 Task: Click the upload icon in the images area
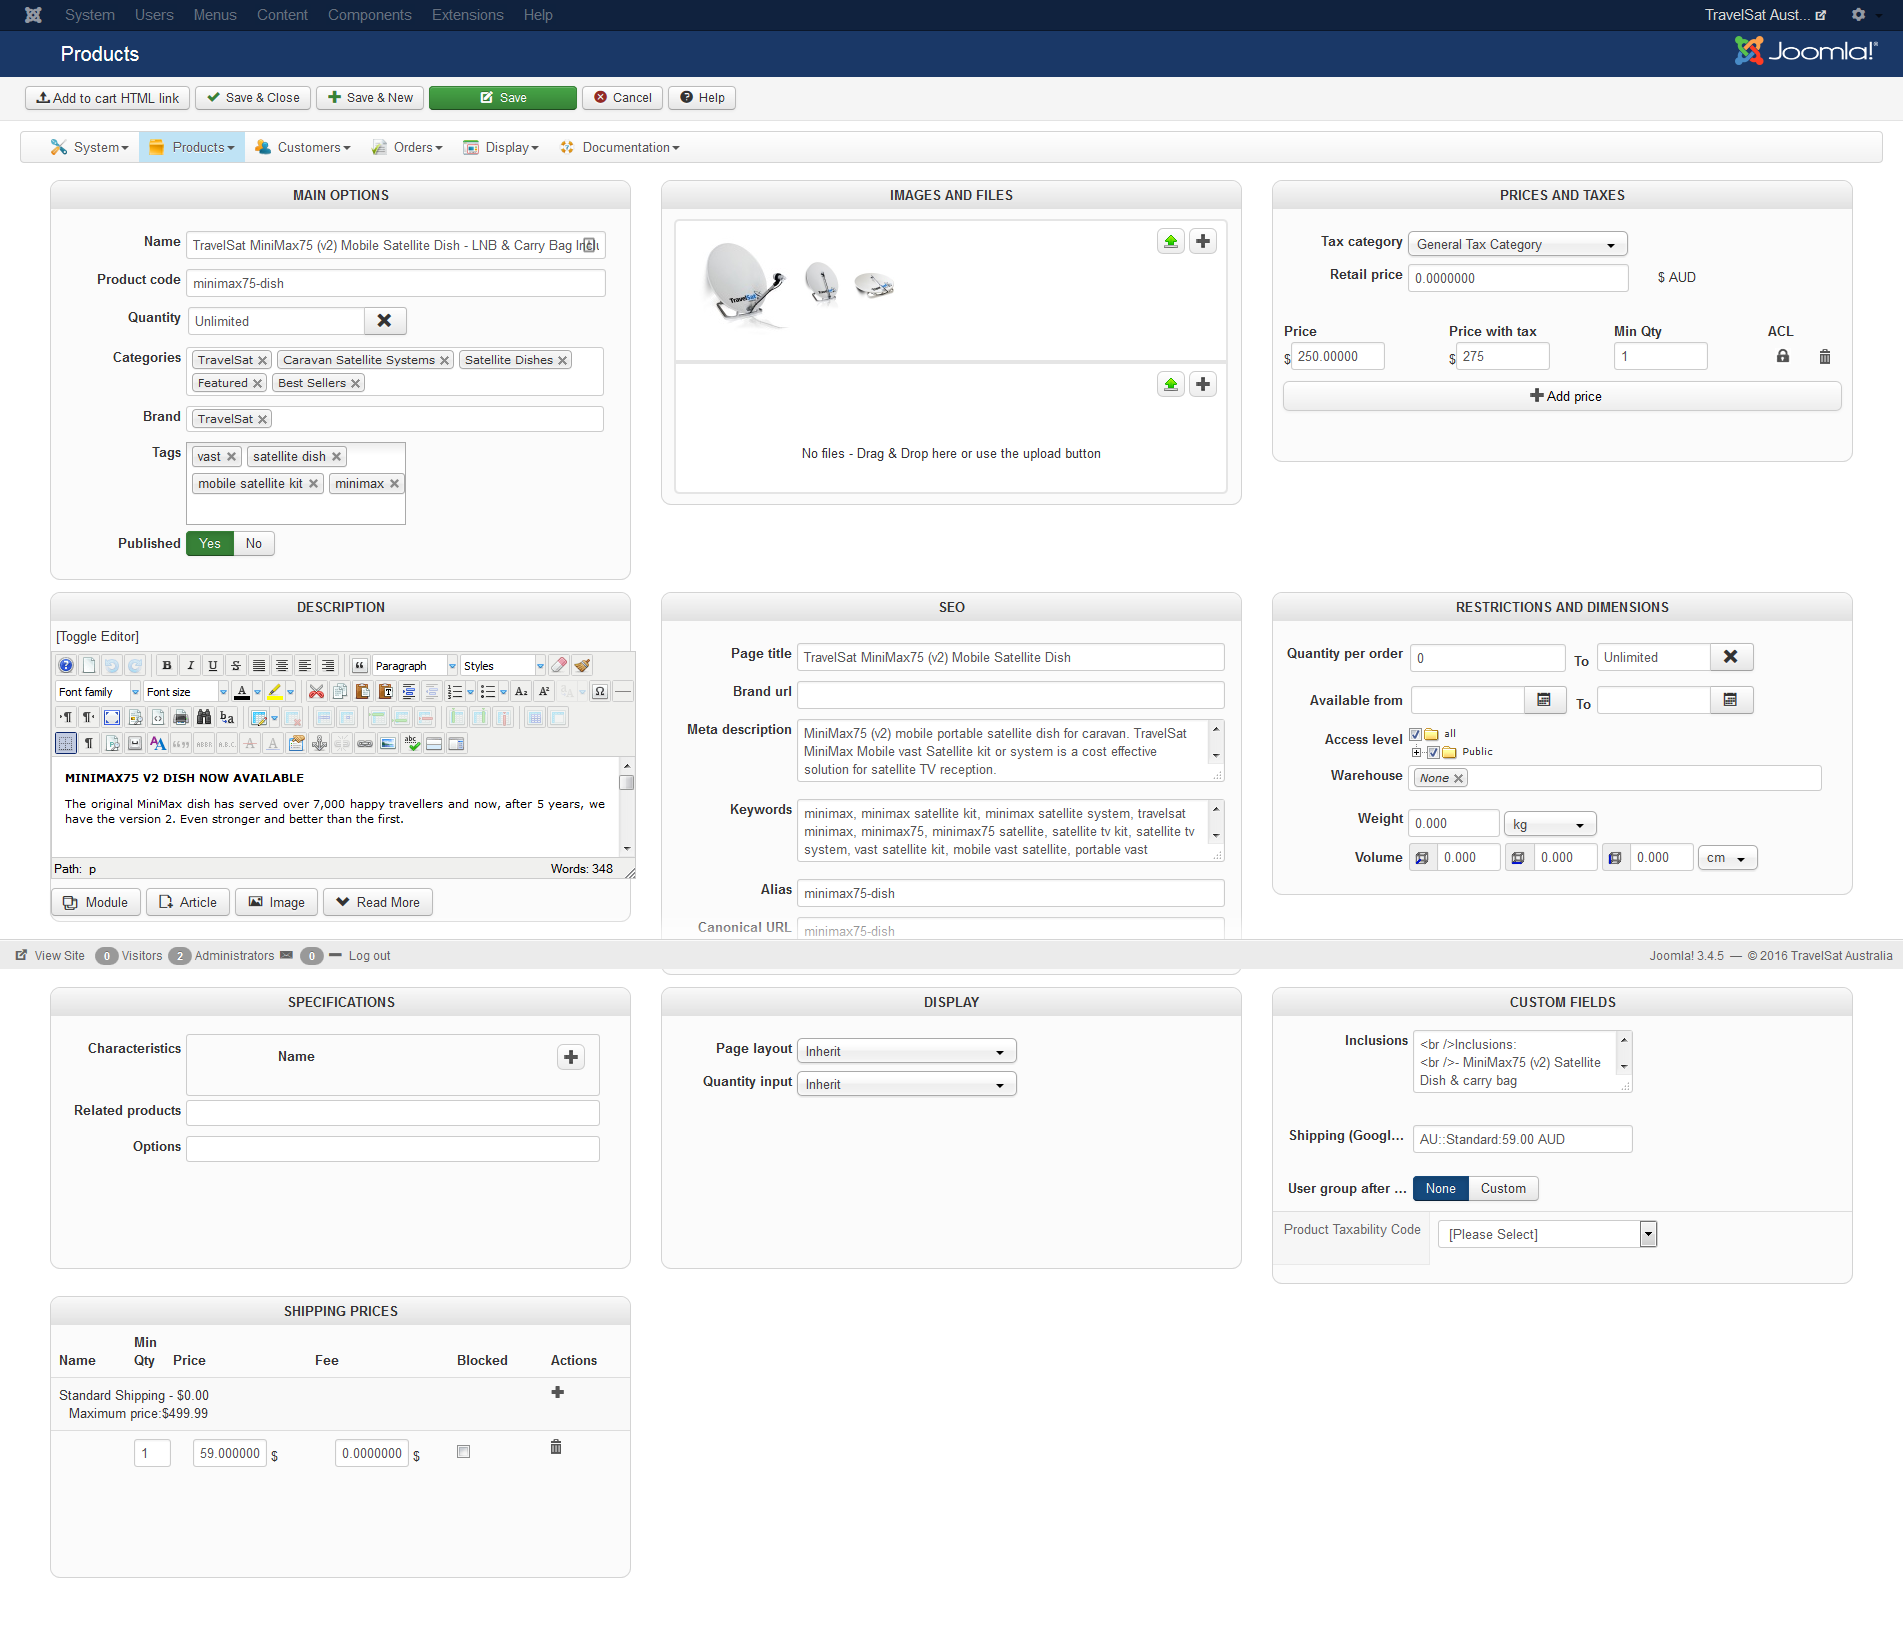[1171, 242]
